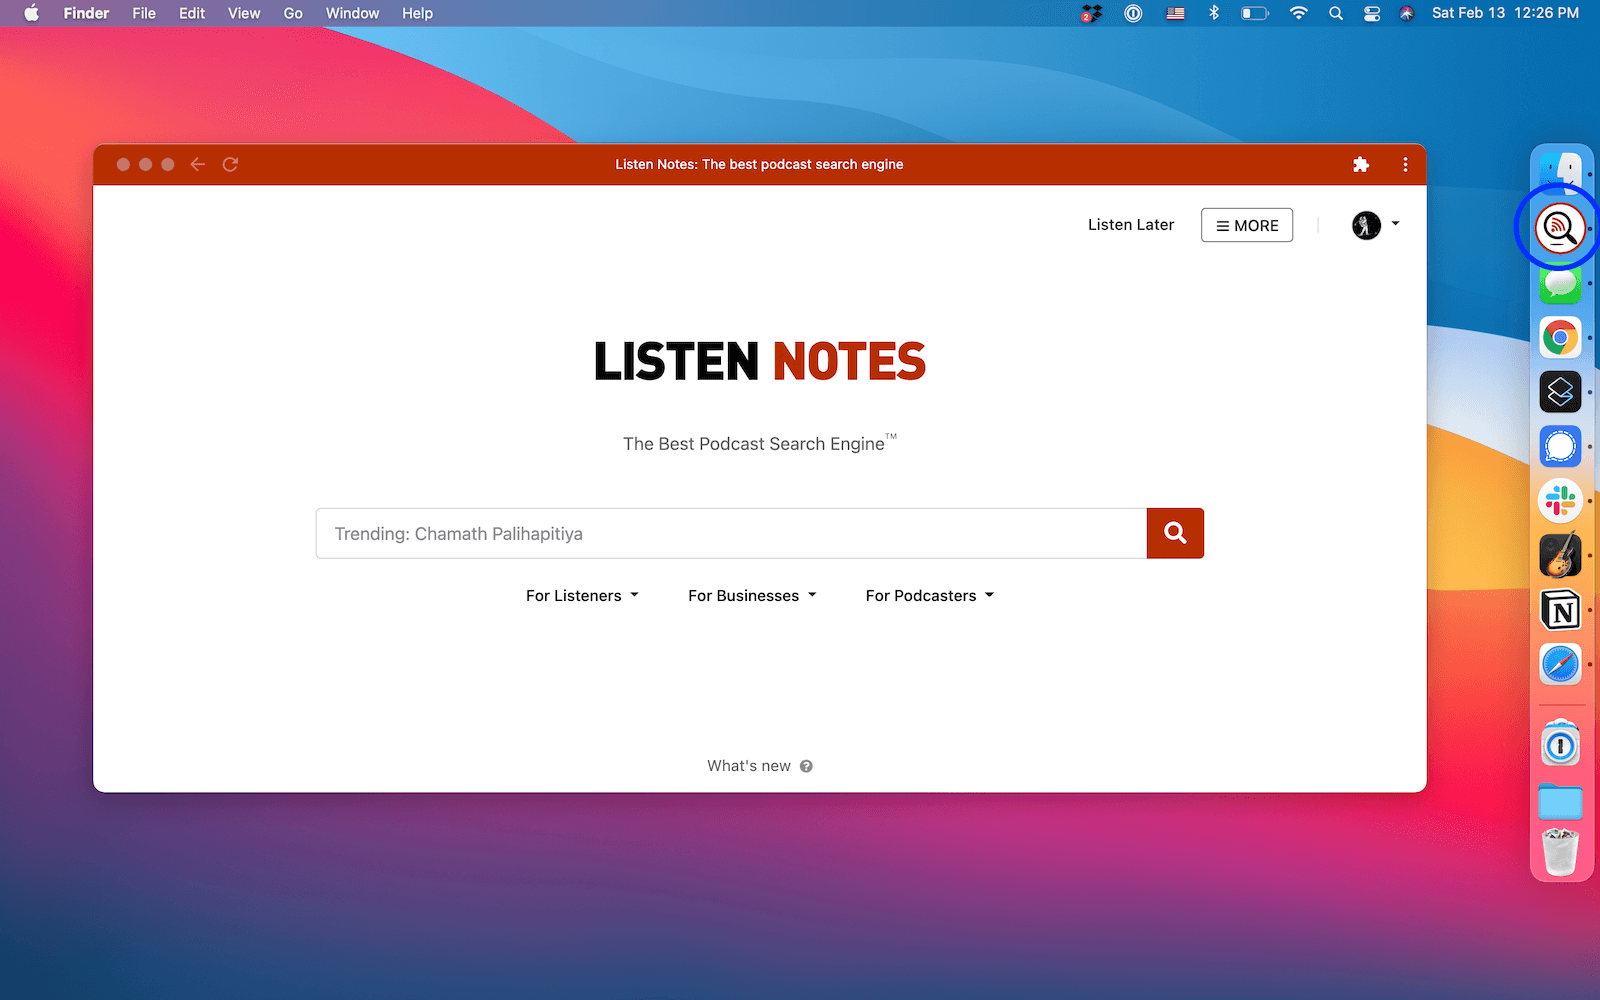
Task: Open the Apple menu
Action: click(x=31, y=13)
